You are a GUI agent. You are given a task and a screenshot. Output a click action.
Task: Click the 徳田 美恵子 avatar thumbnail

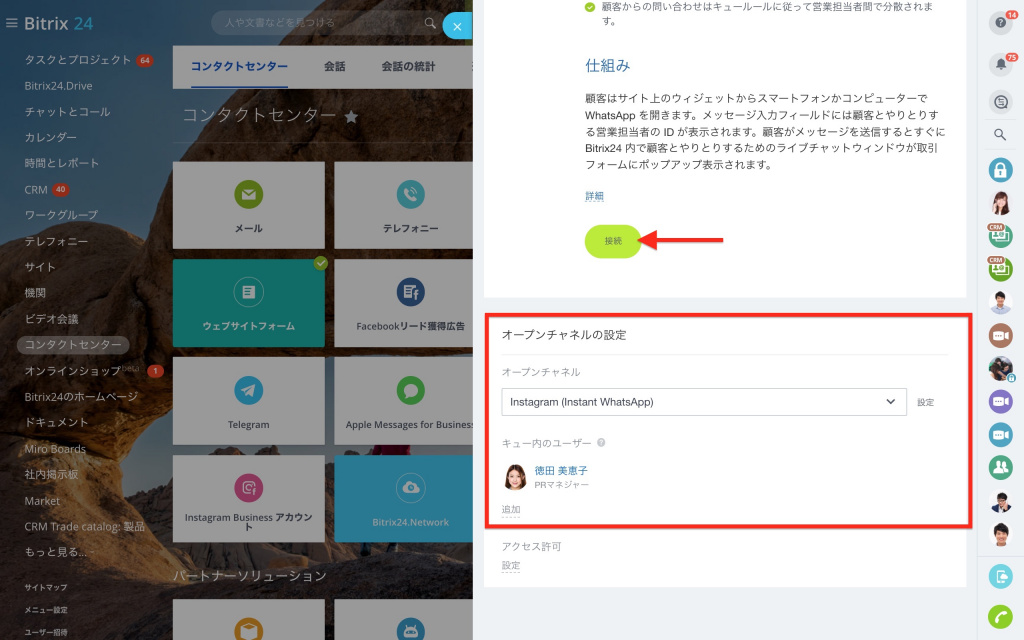515,477
